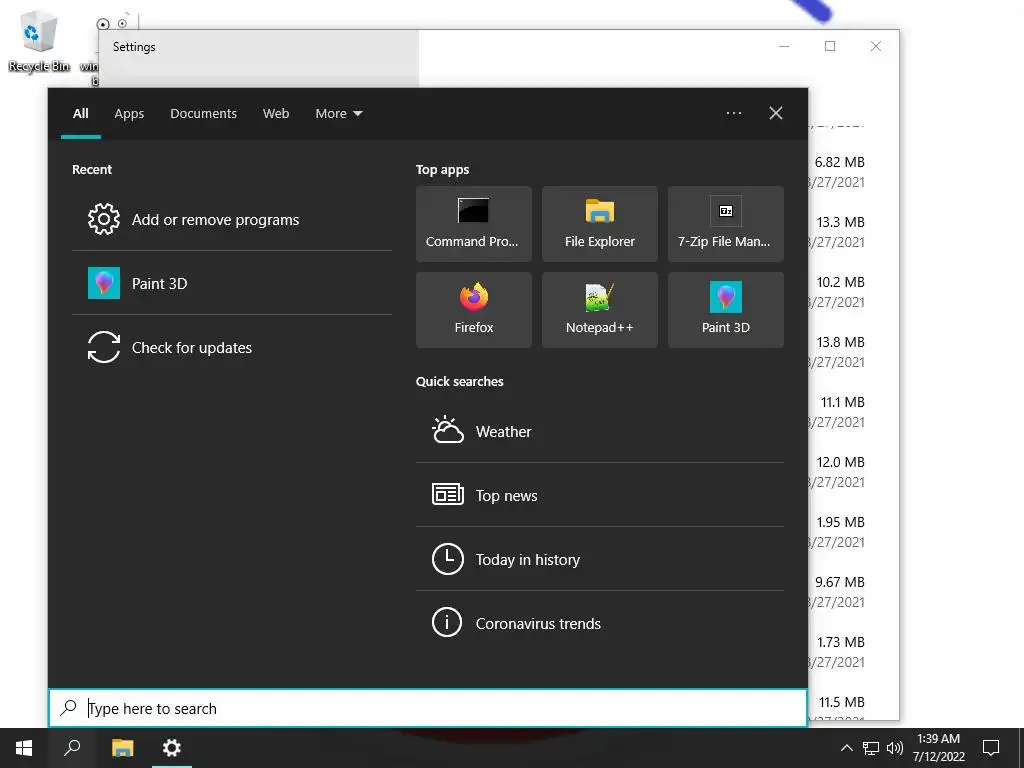This screenshot has width=1024, height=768.
Task: Select Settings gear icon on taskbar
Action: [172, 748]
